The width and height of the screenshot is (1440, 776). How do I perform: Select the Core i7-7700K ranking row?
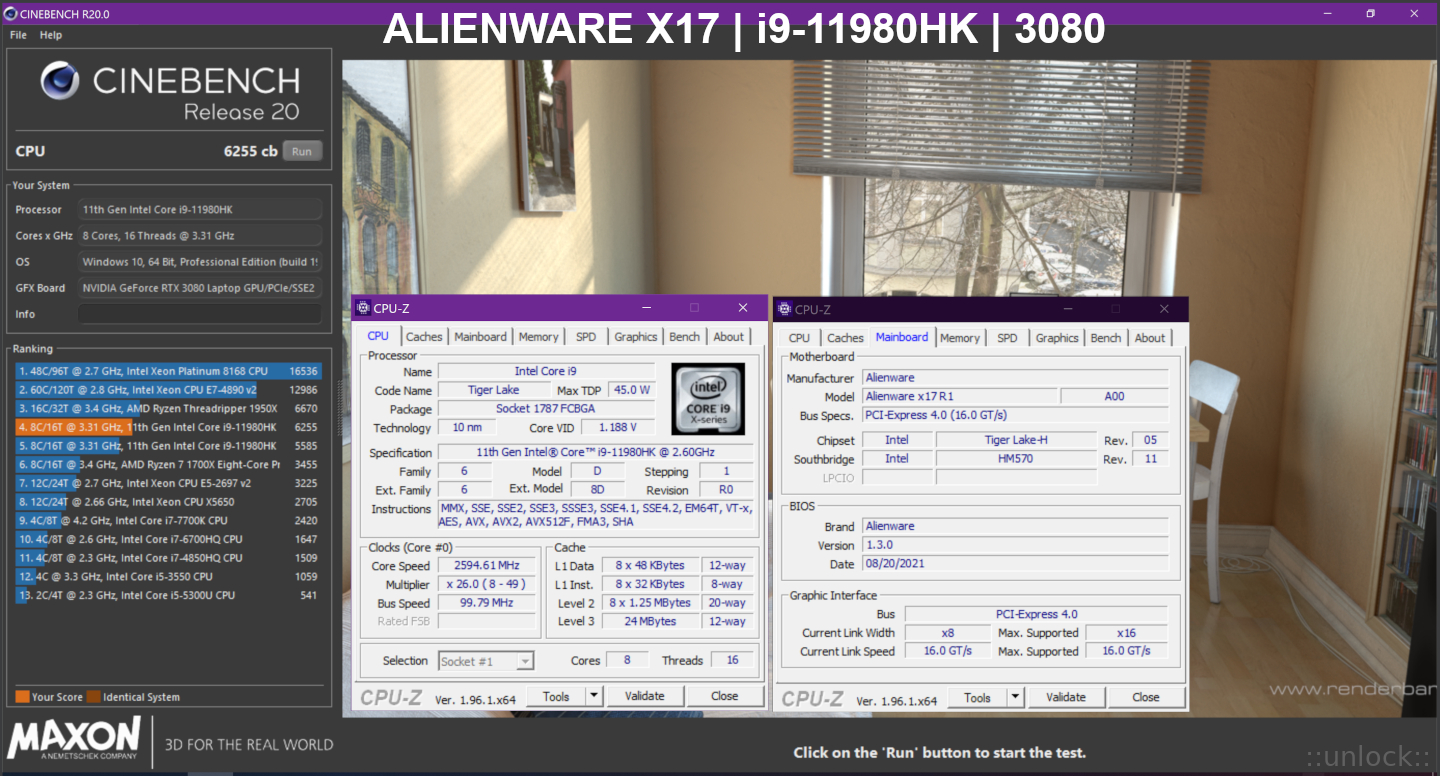pyautogui.click(x=168, y=520)
